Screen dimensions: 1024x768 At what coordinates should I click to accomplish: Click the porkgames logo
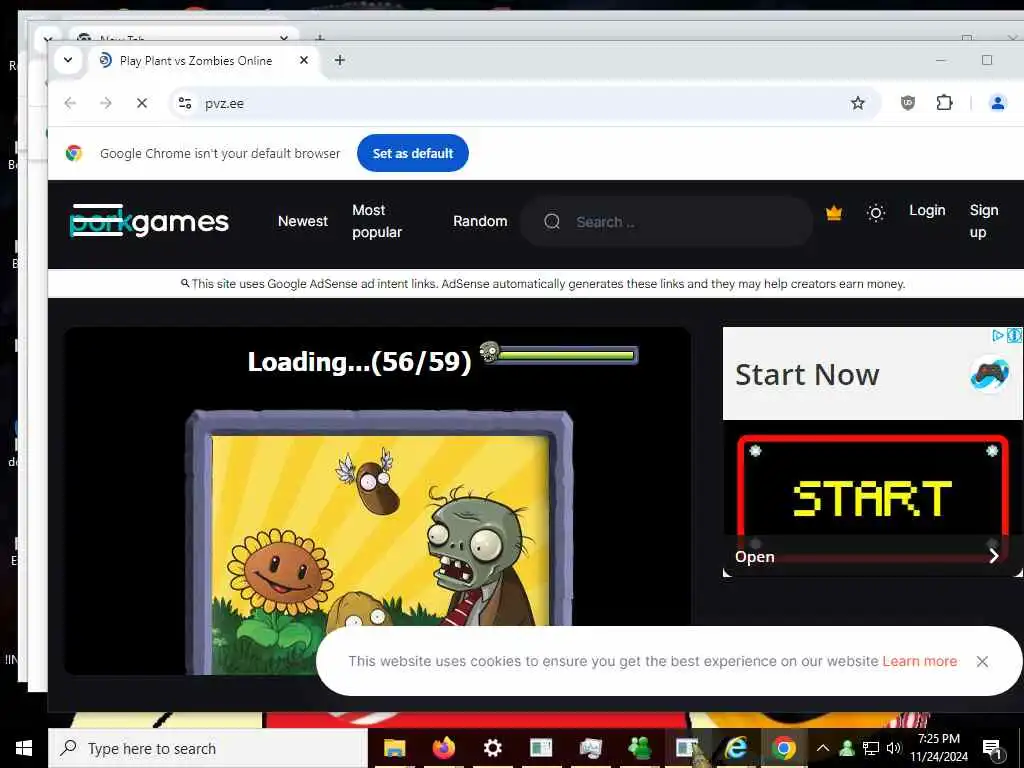point(149,221)
